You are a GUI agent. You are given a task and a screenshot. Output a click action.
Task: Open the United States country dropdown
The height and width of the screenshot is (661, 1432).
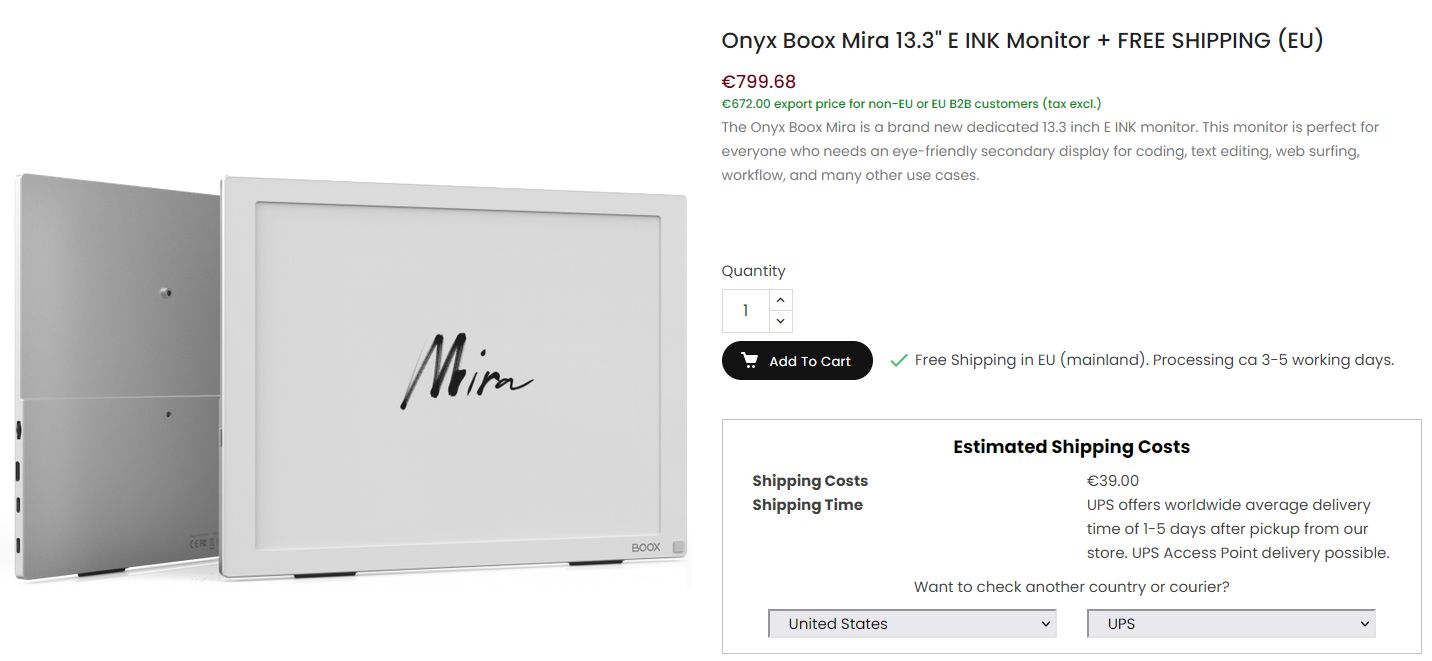pyautogui.click(x=912, y=624)
